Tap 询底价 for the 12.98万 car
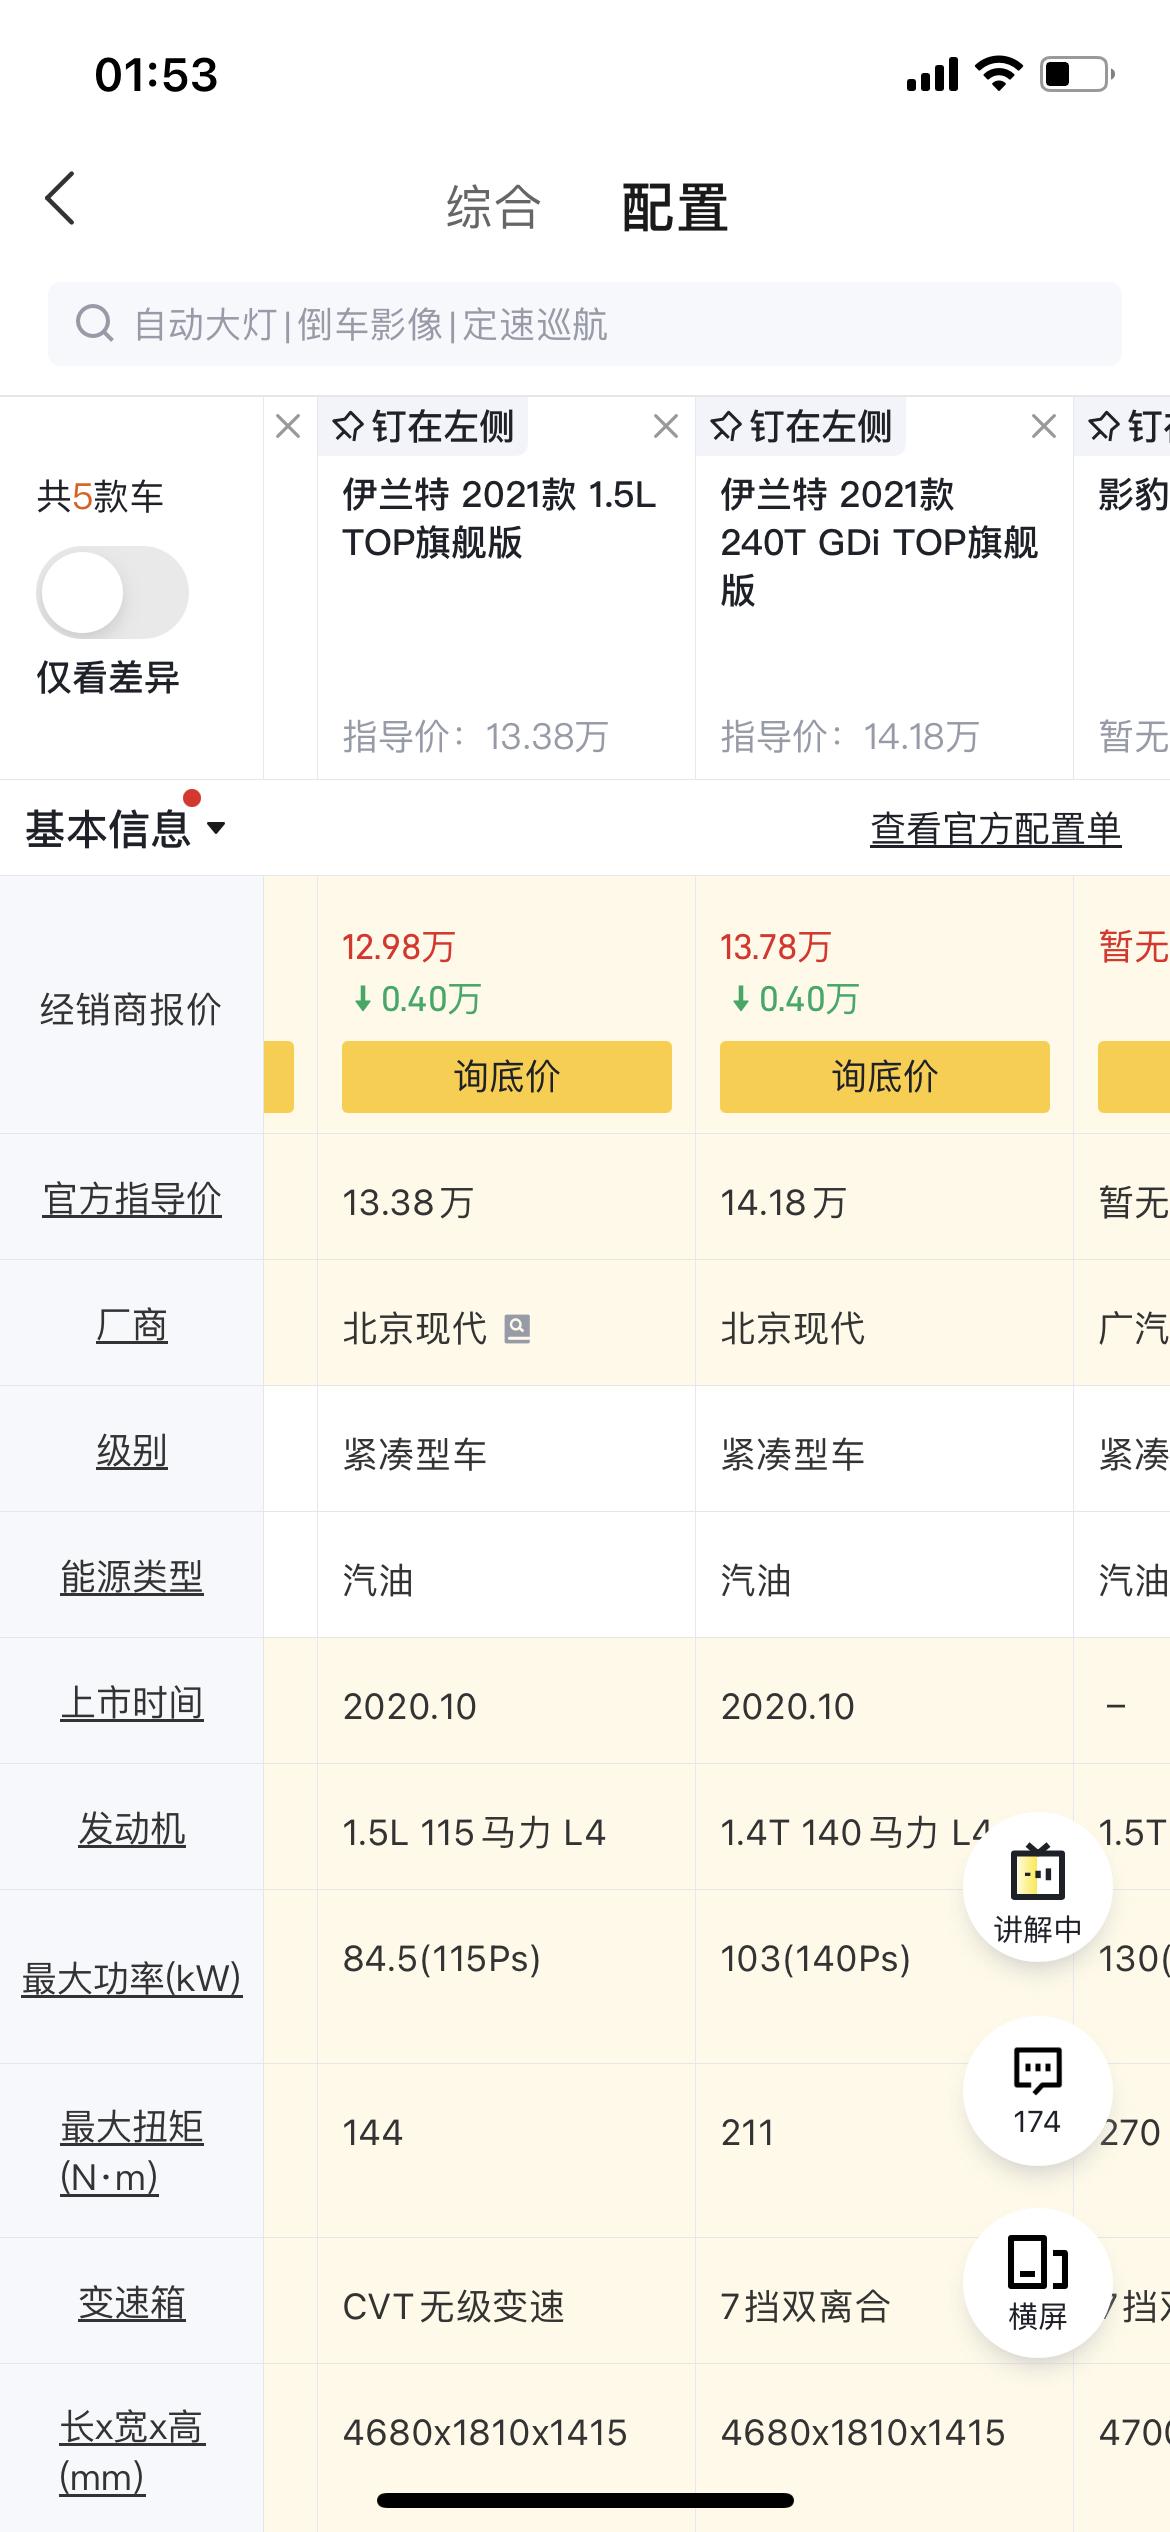The image size is (1170, 2532). tap(507, 1077)
